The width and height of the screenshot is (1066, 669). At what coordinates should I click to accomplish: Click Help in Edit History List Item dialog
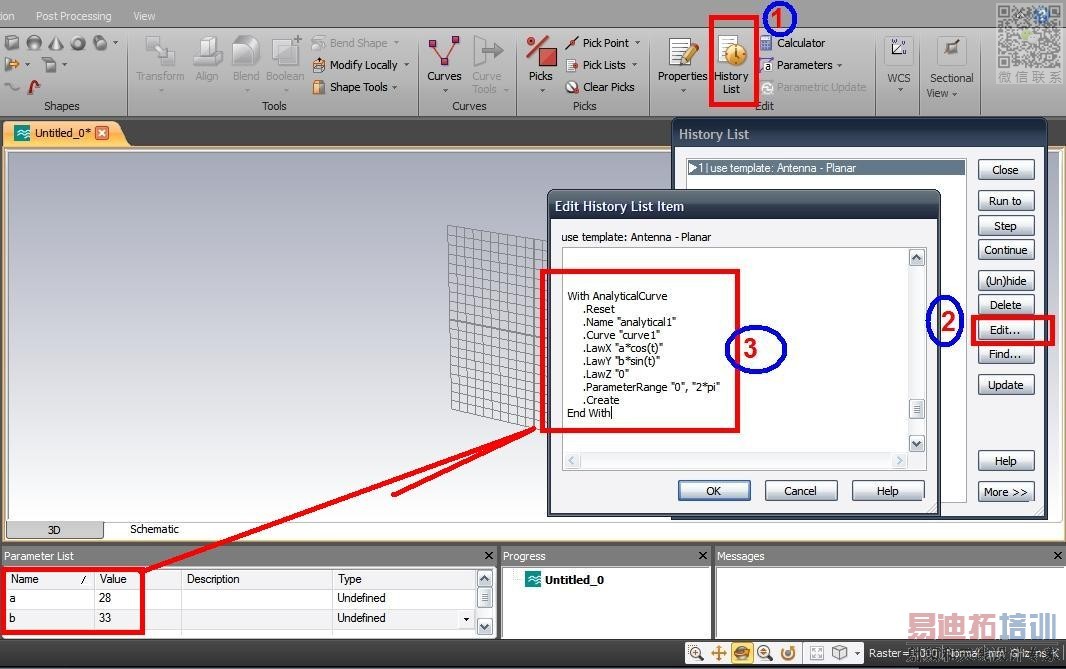(x=888, y=491)
